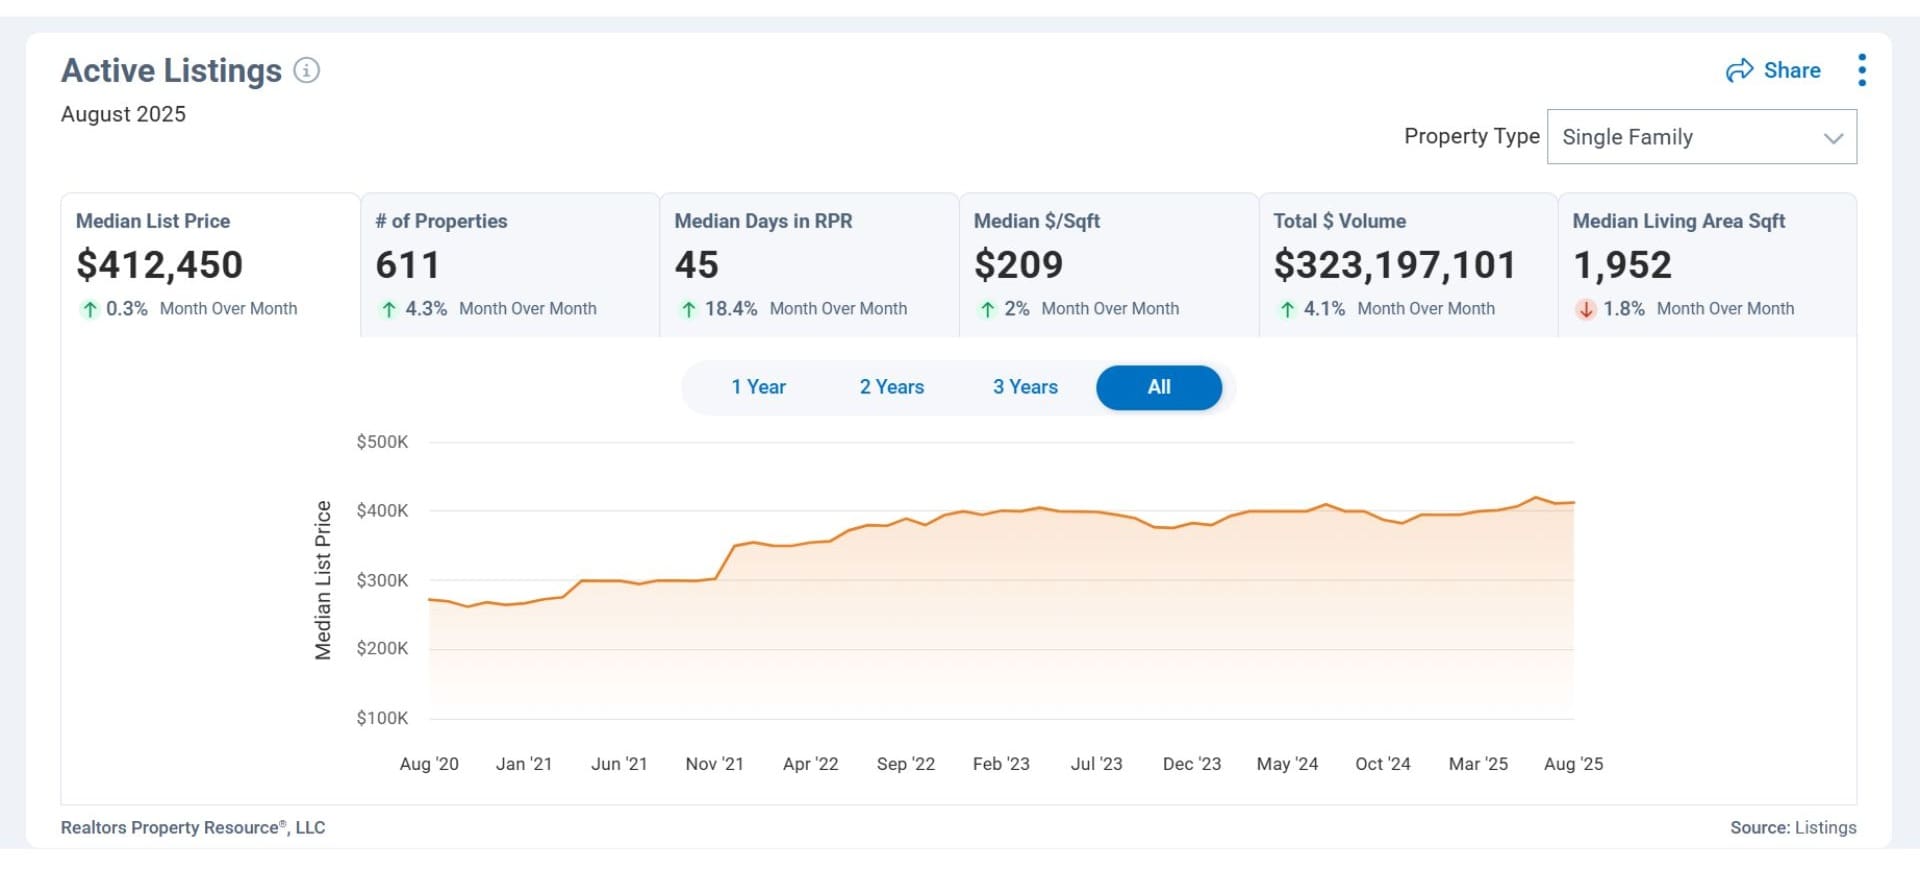1920x875 pixels.
Task: Select the Median List Price metric card
Action: 210,264
